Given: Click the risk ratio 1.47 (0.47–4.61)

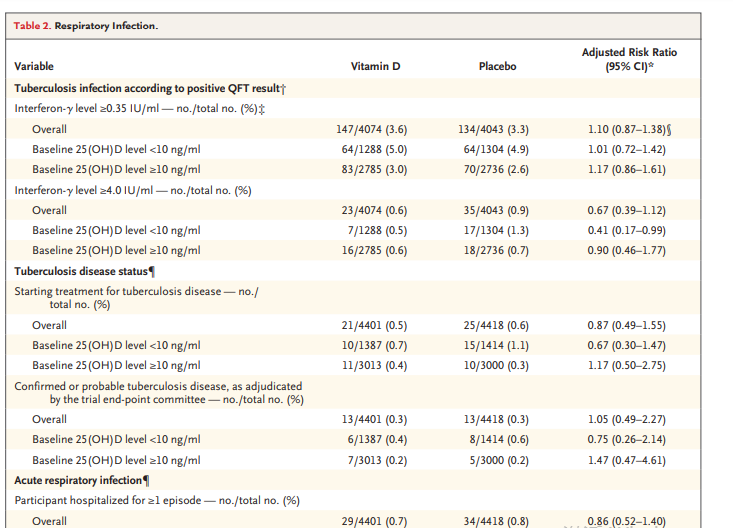Looking at the screenshot, I should (626, 461).
